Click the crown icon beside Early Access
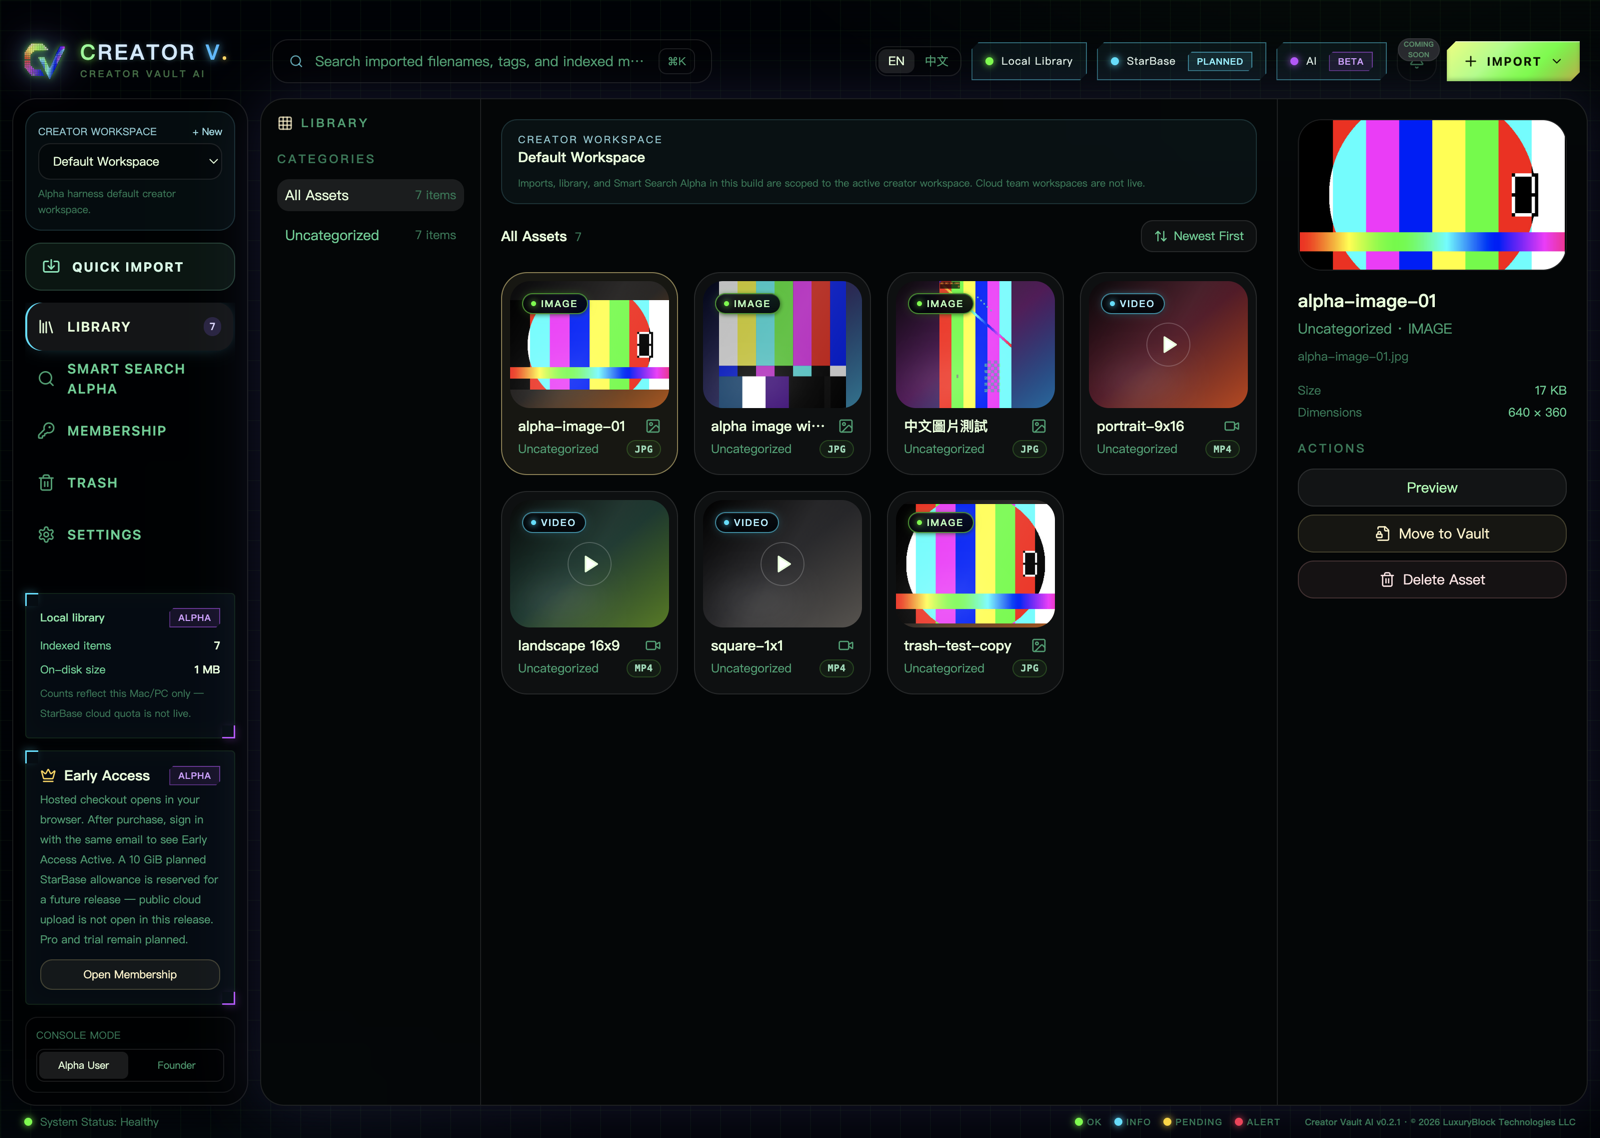 48,776
